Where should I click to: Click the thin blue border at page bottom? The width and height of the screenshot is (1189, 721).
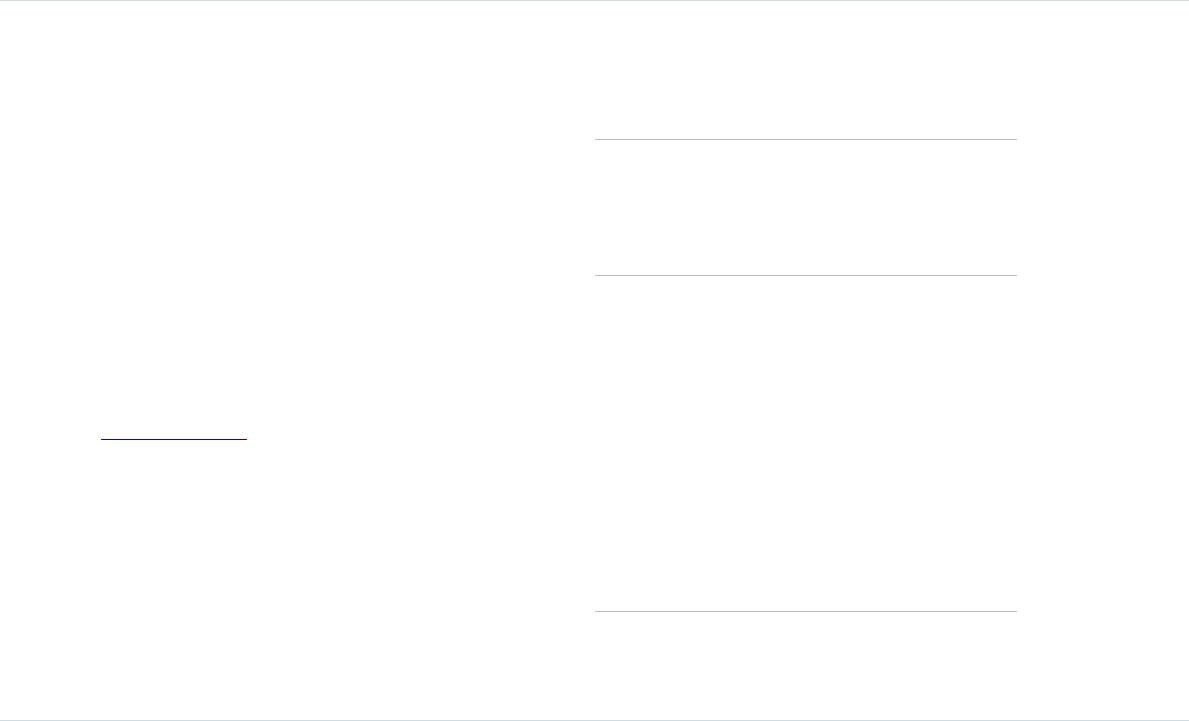tap(594, 719)
